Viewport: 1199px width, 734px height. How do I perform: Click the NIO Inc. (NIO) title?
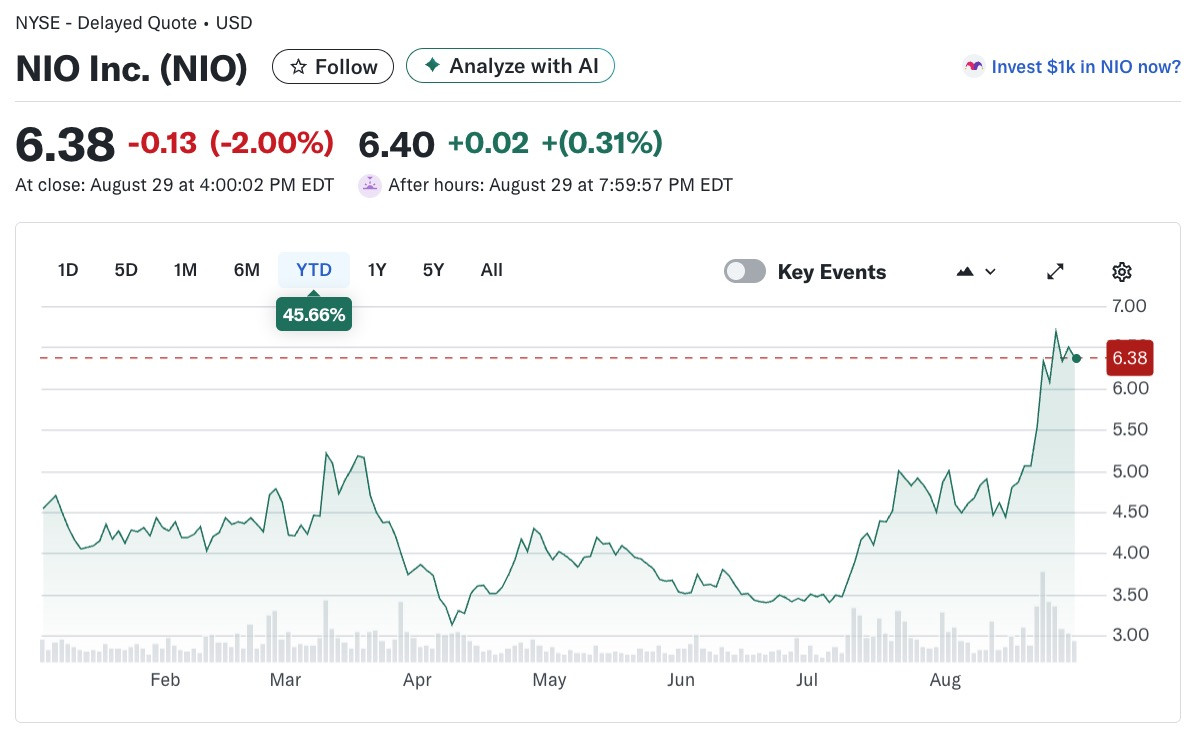click(132, 69)
